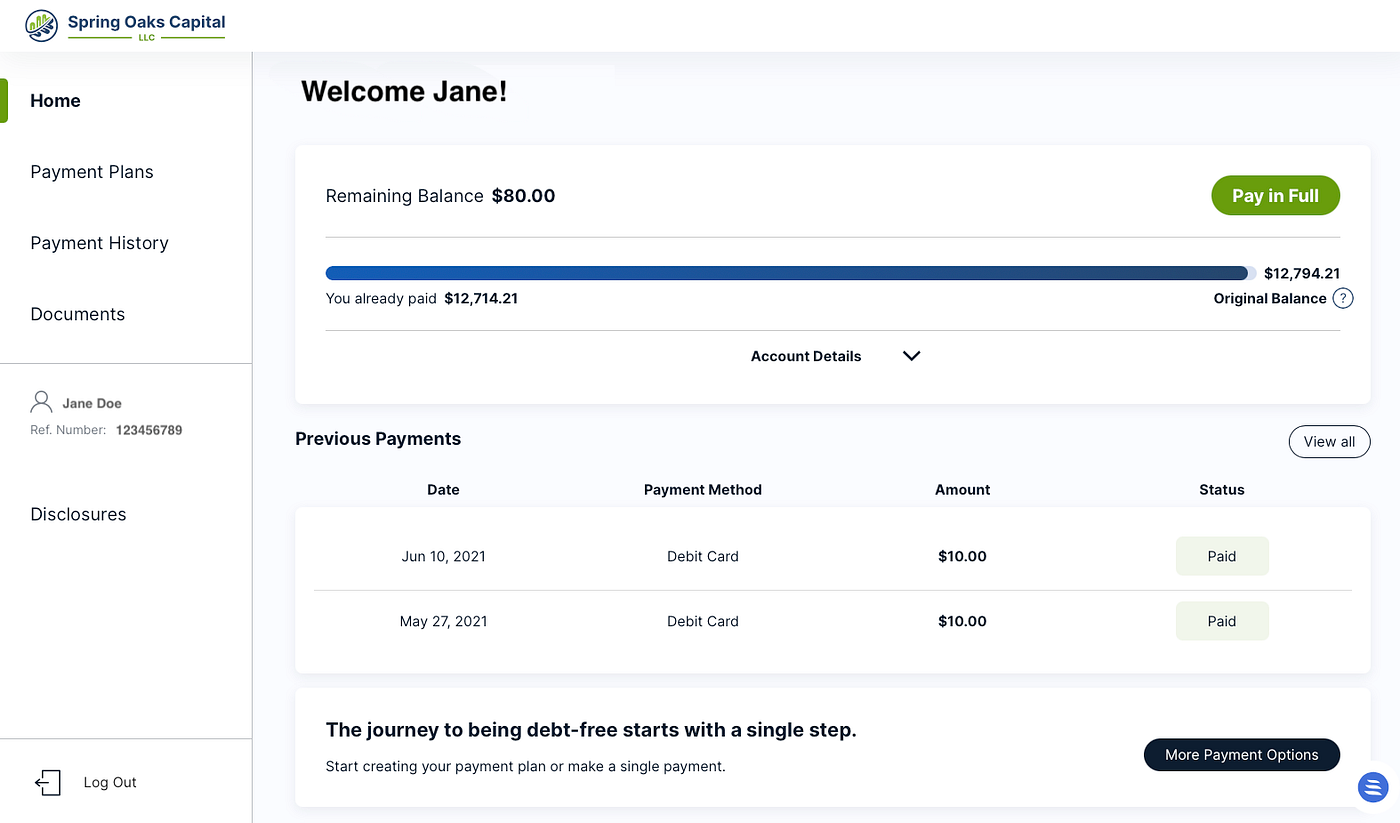Click View all previous payments button
Viewport: 1400px width, 823px height.
[x=1329, y=441]
